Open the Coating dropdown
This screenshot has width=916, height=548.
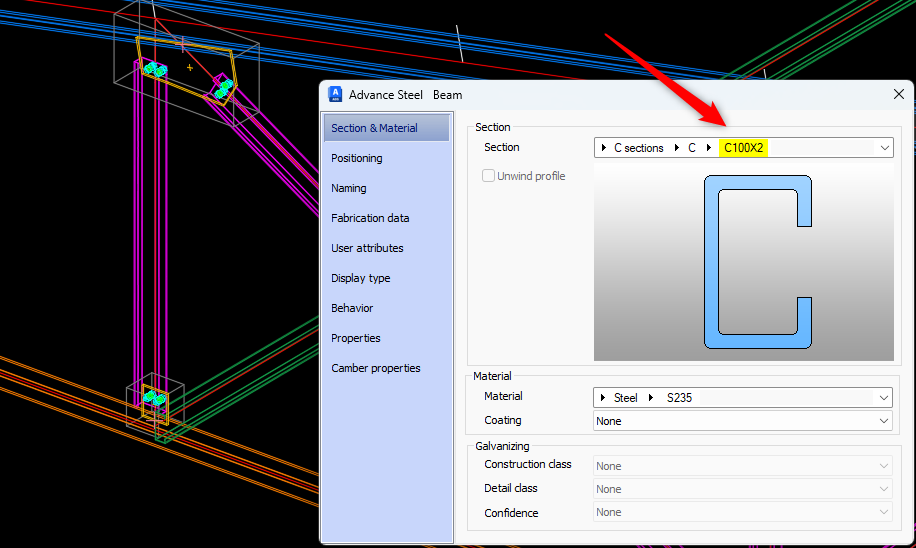click(x=742, y=421)
